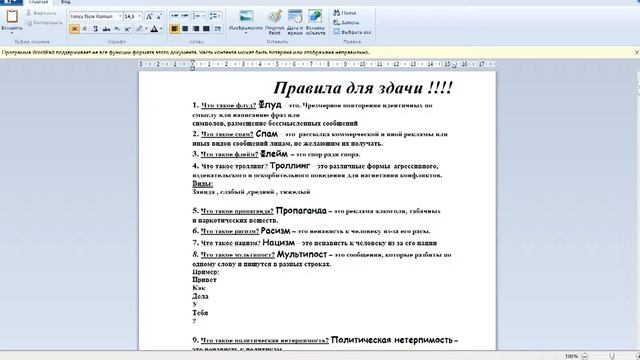Select align text left
Screen dimensions: 640x360
click(175, 29)
